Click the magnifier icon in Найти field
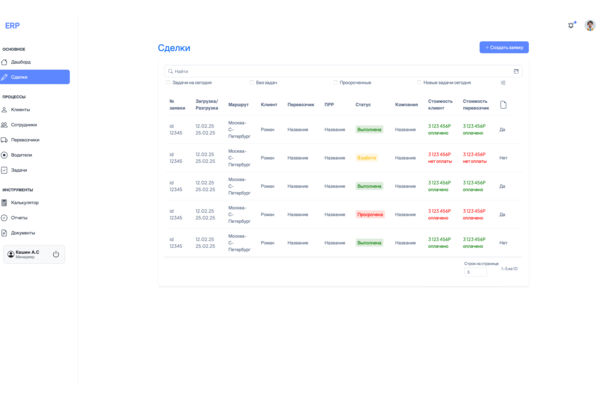Image resolution: width=600 pixels, height=400 pixels. point(170,72)
